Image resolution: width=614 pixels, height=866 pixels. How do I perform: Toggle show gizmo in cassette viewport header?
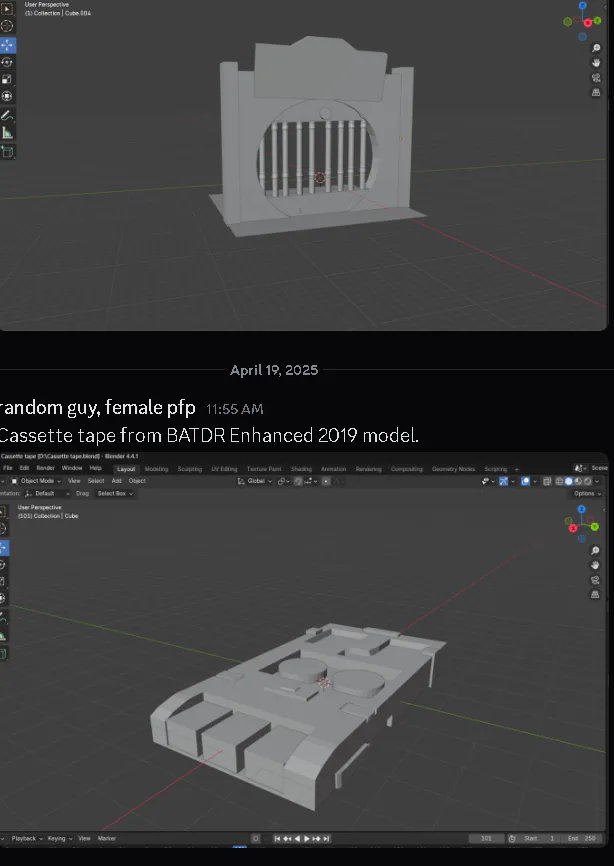coord(503,481)
